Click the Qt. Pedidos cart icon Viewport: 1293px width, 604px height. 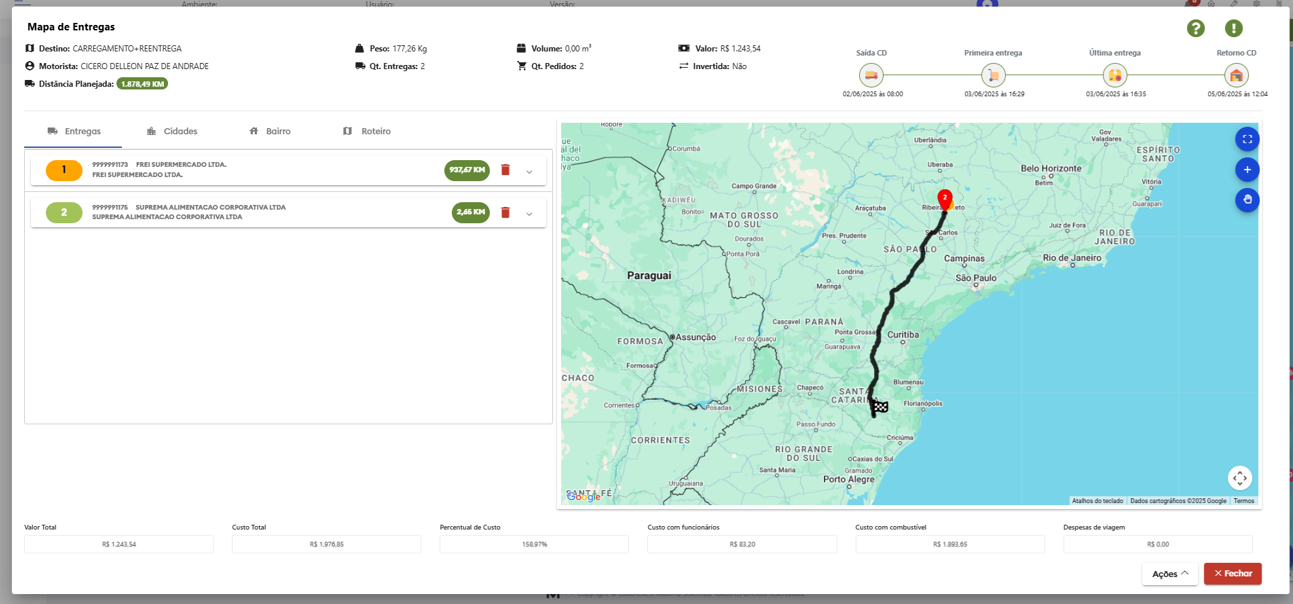[521, 66]
